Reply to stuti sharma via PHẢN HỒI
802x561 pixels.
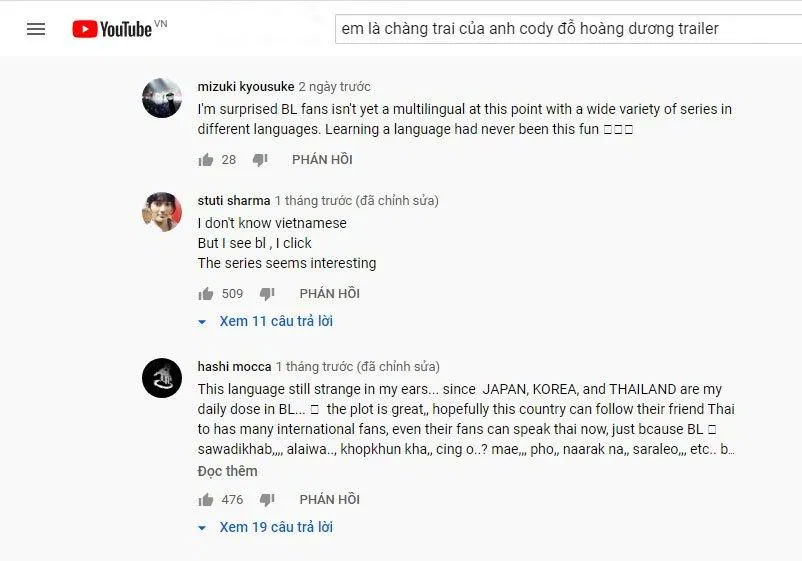329,294
